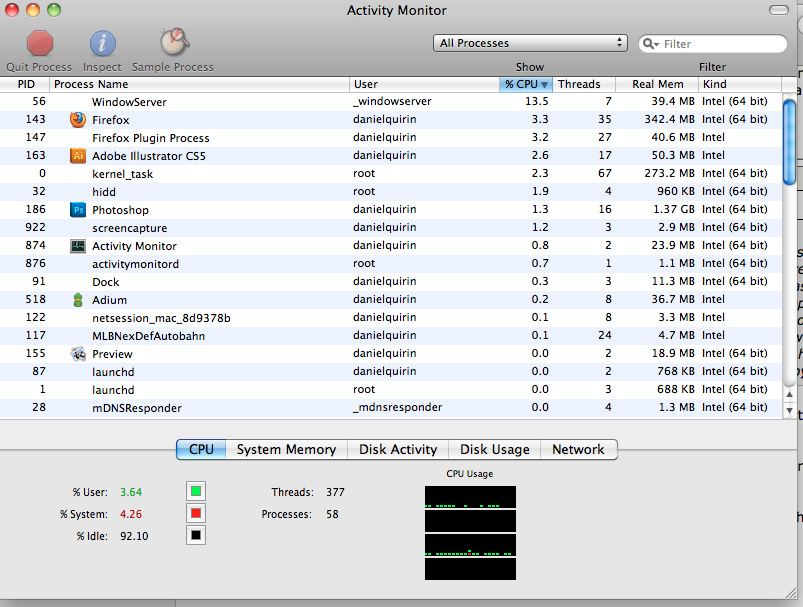Select the Photoshop Ps icon

(x=78, y=210)
